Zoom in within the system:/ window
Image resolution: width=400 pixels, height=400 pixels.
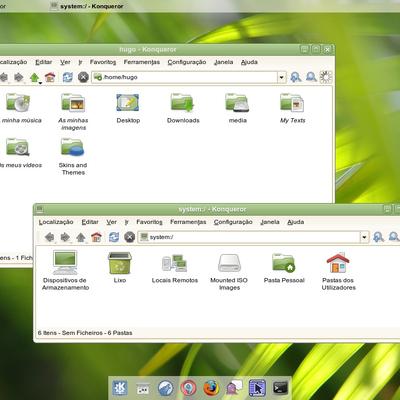click(x=378, y=237)
